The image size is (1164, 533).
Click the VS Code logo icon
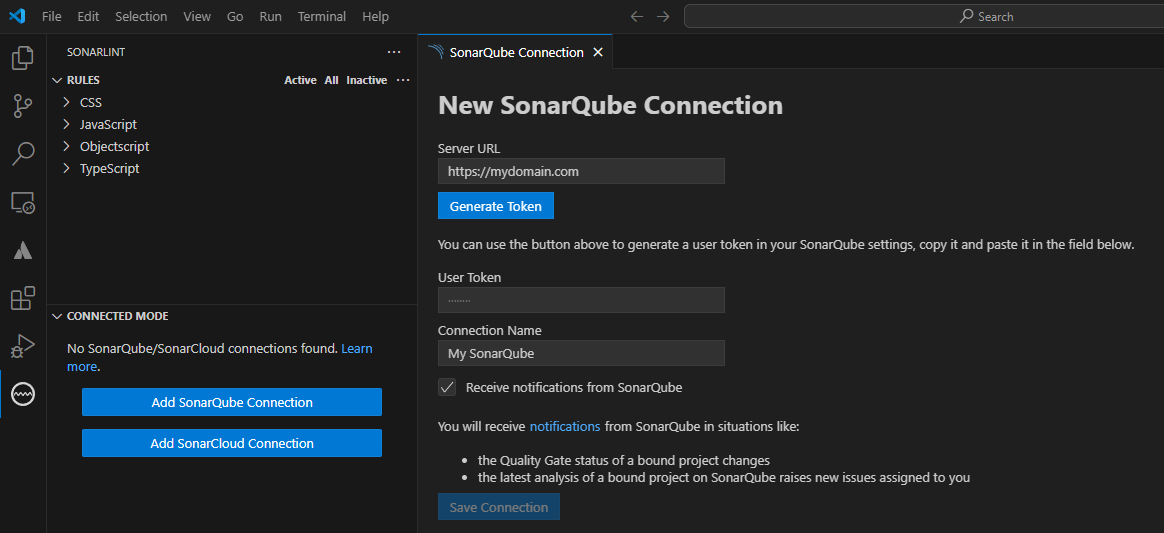pyautogui.click(x=16, y=16)
